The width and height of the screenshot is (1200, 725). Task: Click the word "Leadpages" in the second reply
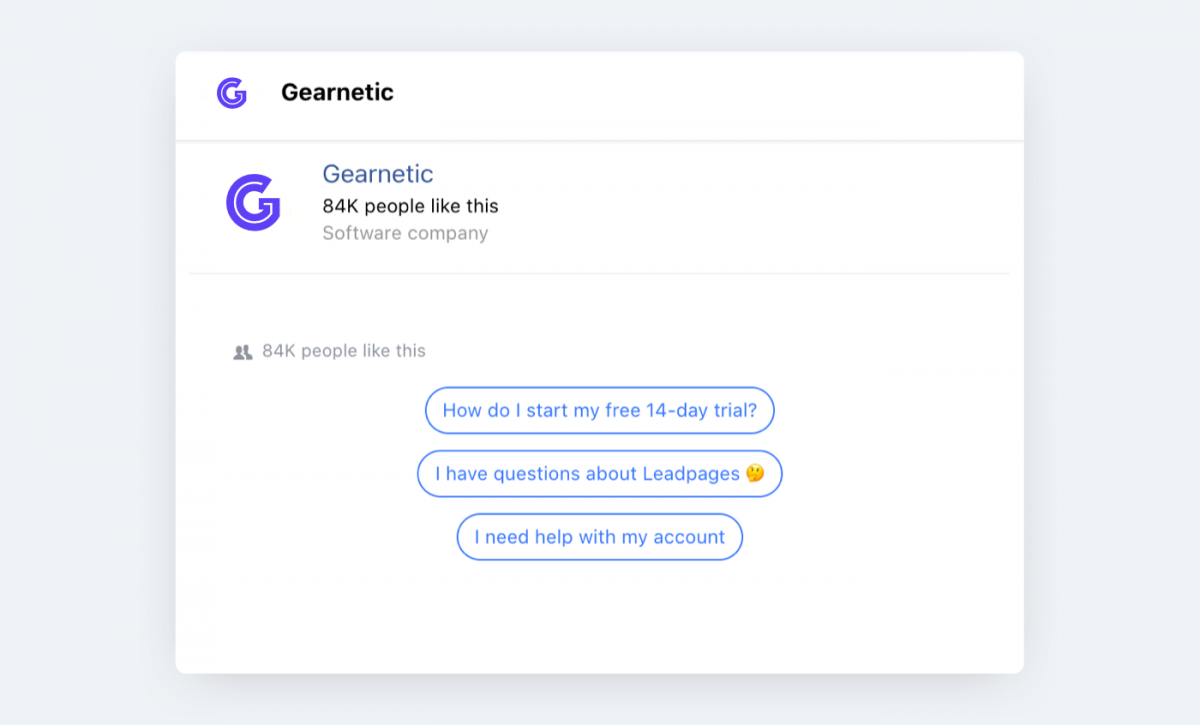pos(691,474)
